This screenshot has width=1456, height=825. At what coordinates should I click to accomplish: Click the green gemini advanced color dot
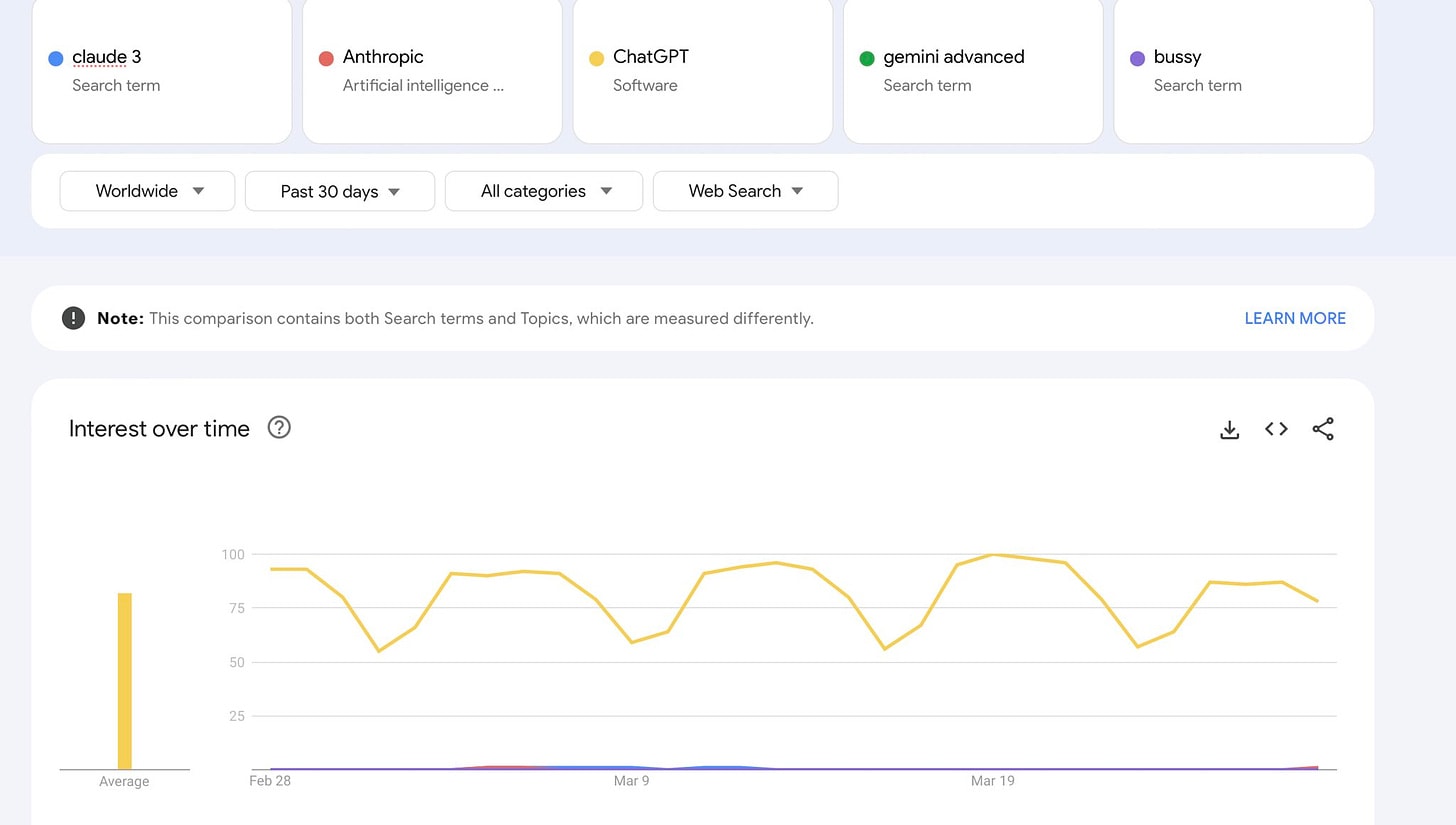[x=867, y=59]
